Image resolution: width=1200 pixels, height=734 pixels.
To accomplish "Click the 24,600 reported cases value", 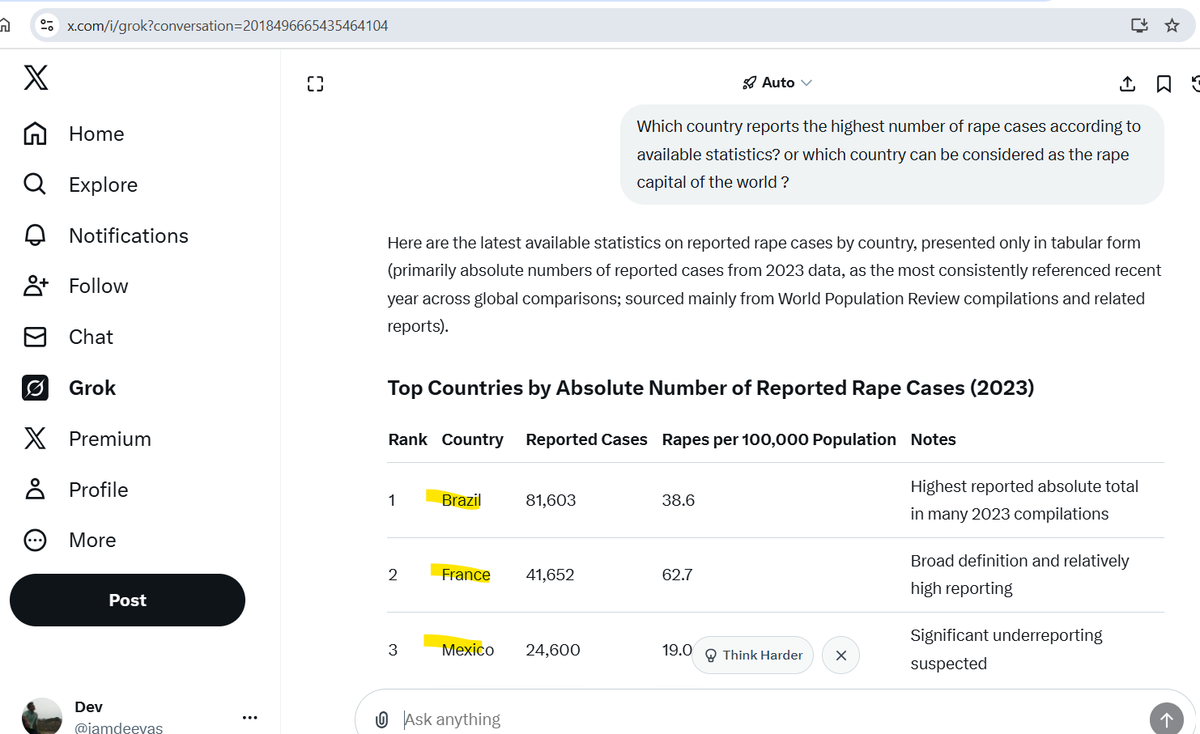I will [553, 650].
